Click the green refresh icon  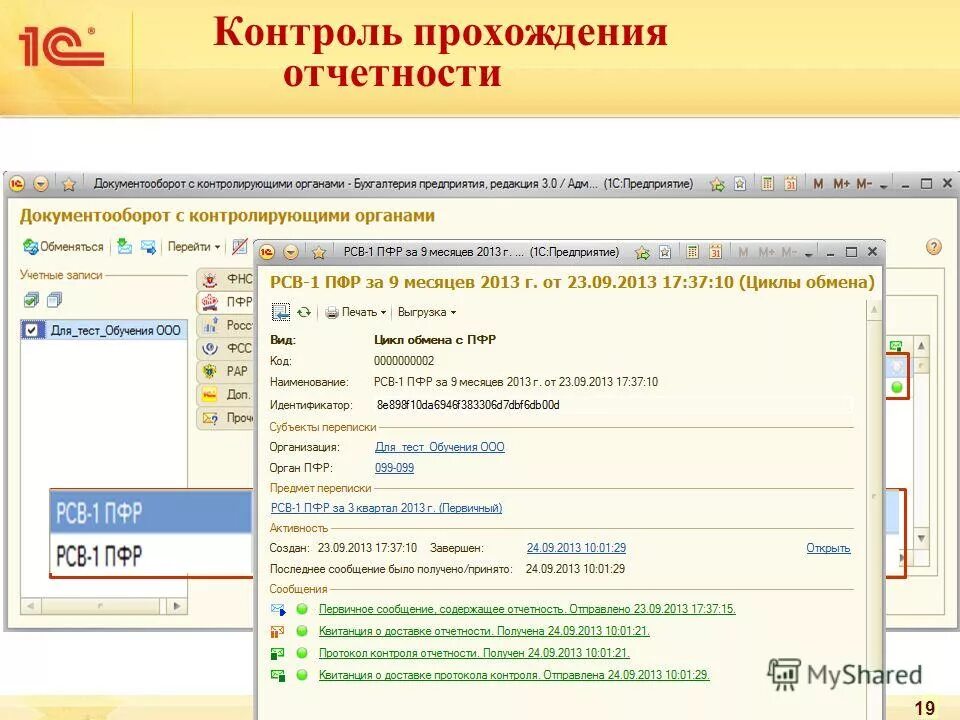(304, 312)
